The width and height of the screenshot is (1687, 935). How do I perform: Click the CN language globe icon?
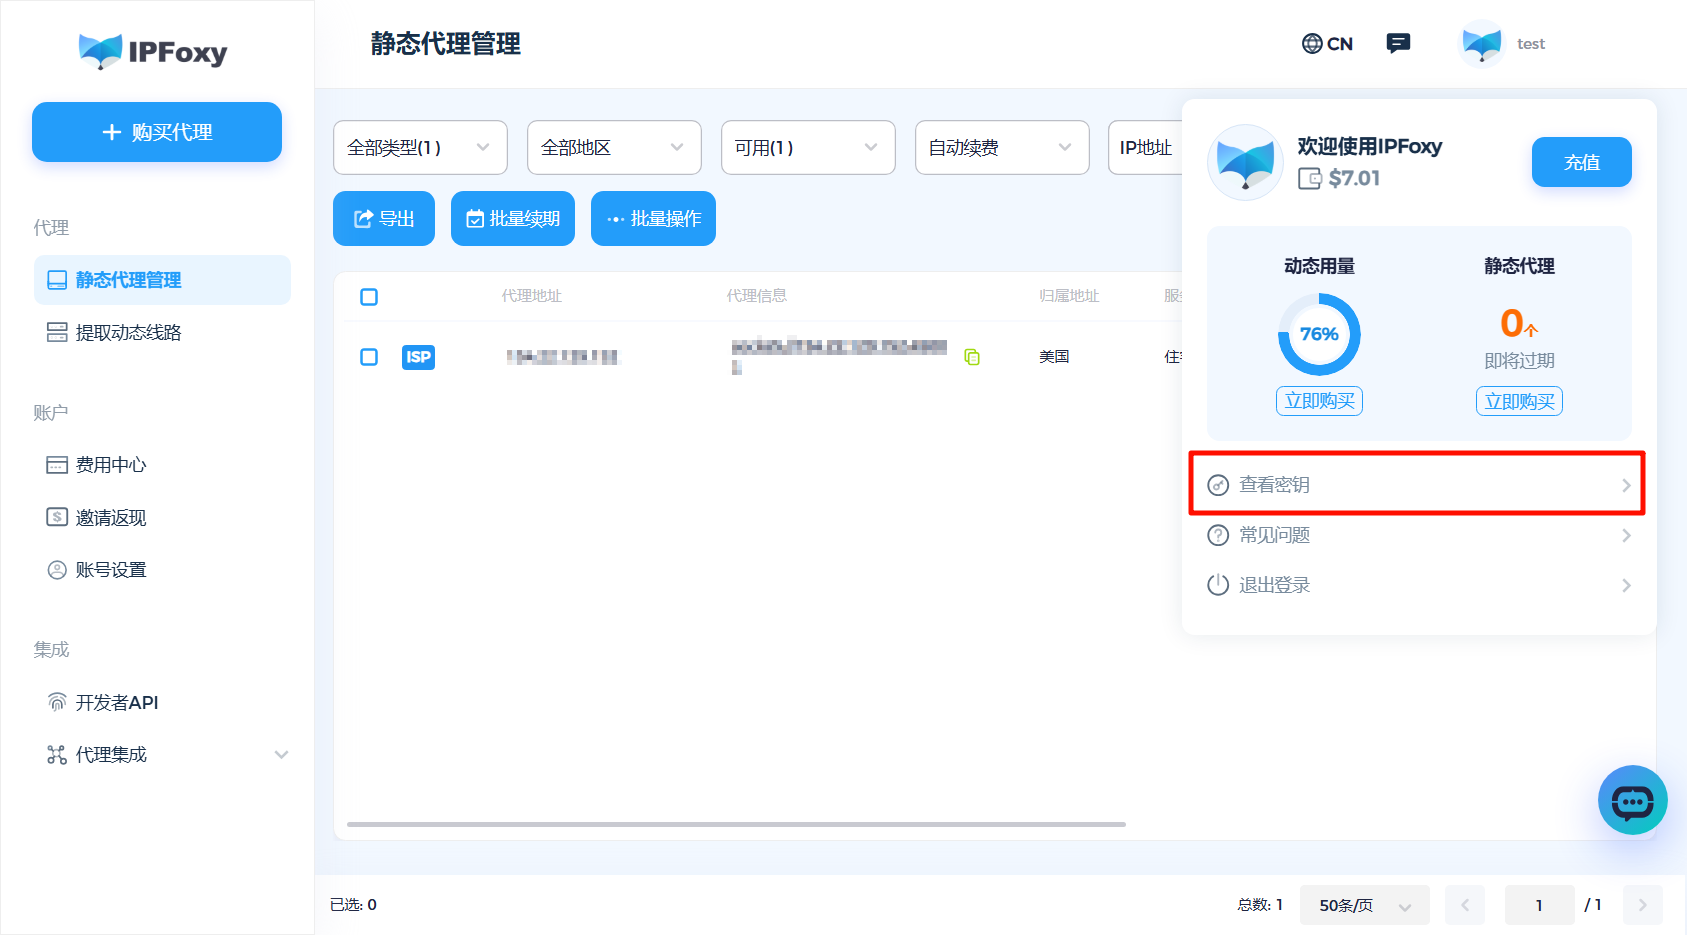pyautogui.click(x=1312, y=43)
